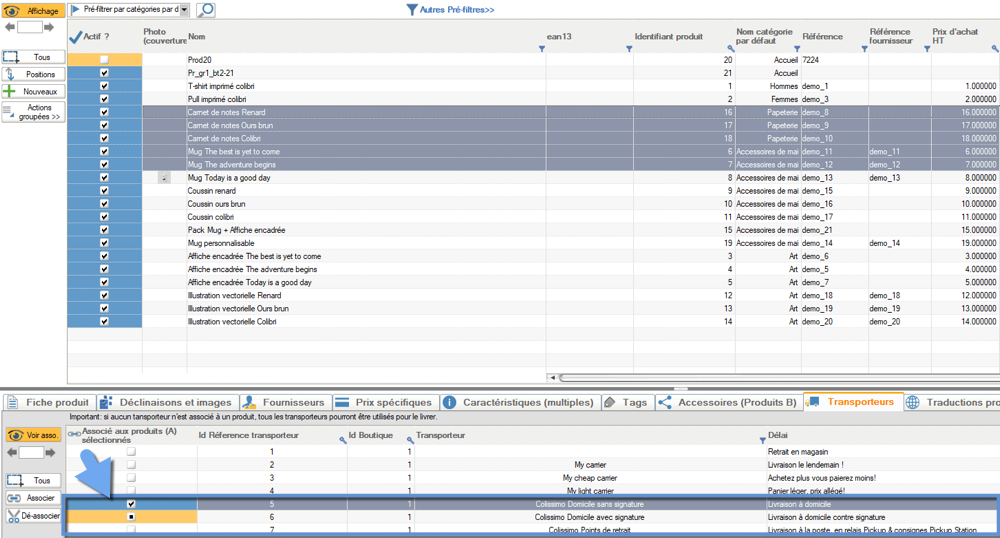The height and width of the screenshot is (538, 1000).
Task: Click key search icon right of Identifiant produit
Action: tap(731, 48)
